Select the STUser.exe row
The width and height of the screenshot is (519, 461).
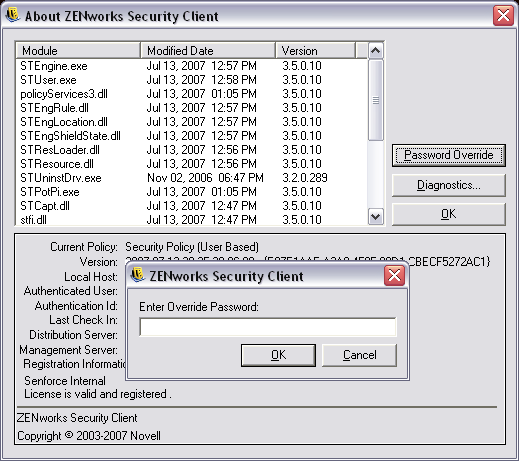[192, 80]
